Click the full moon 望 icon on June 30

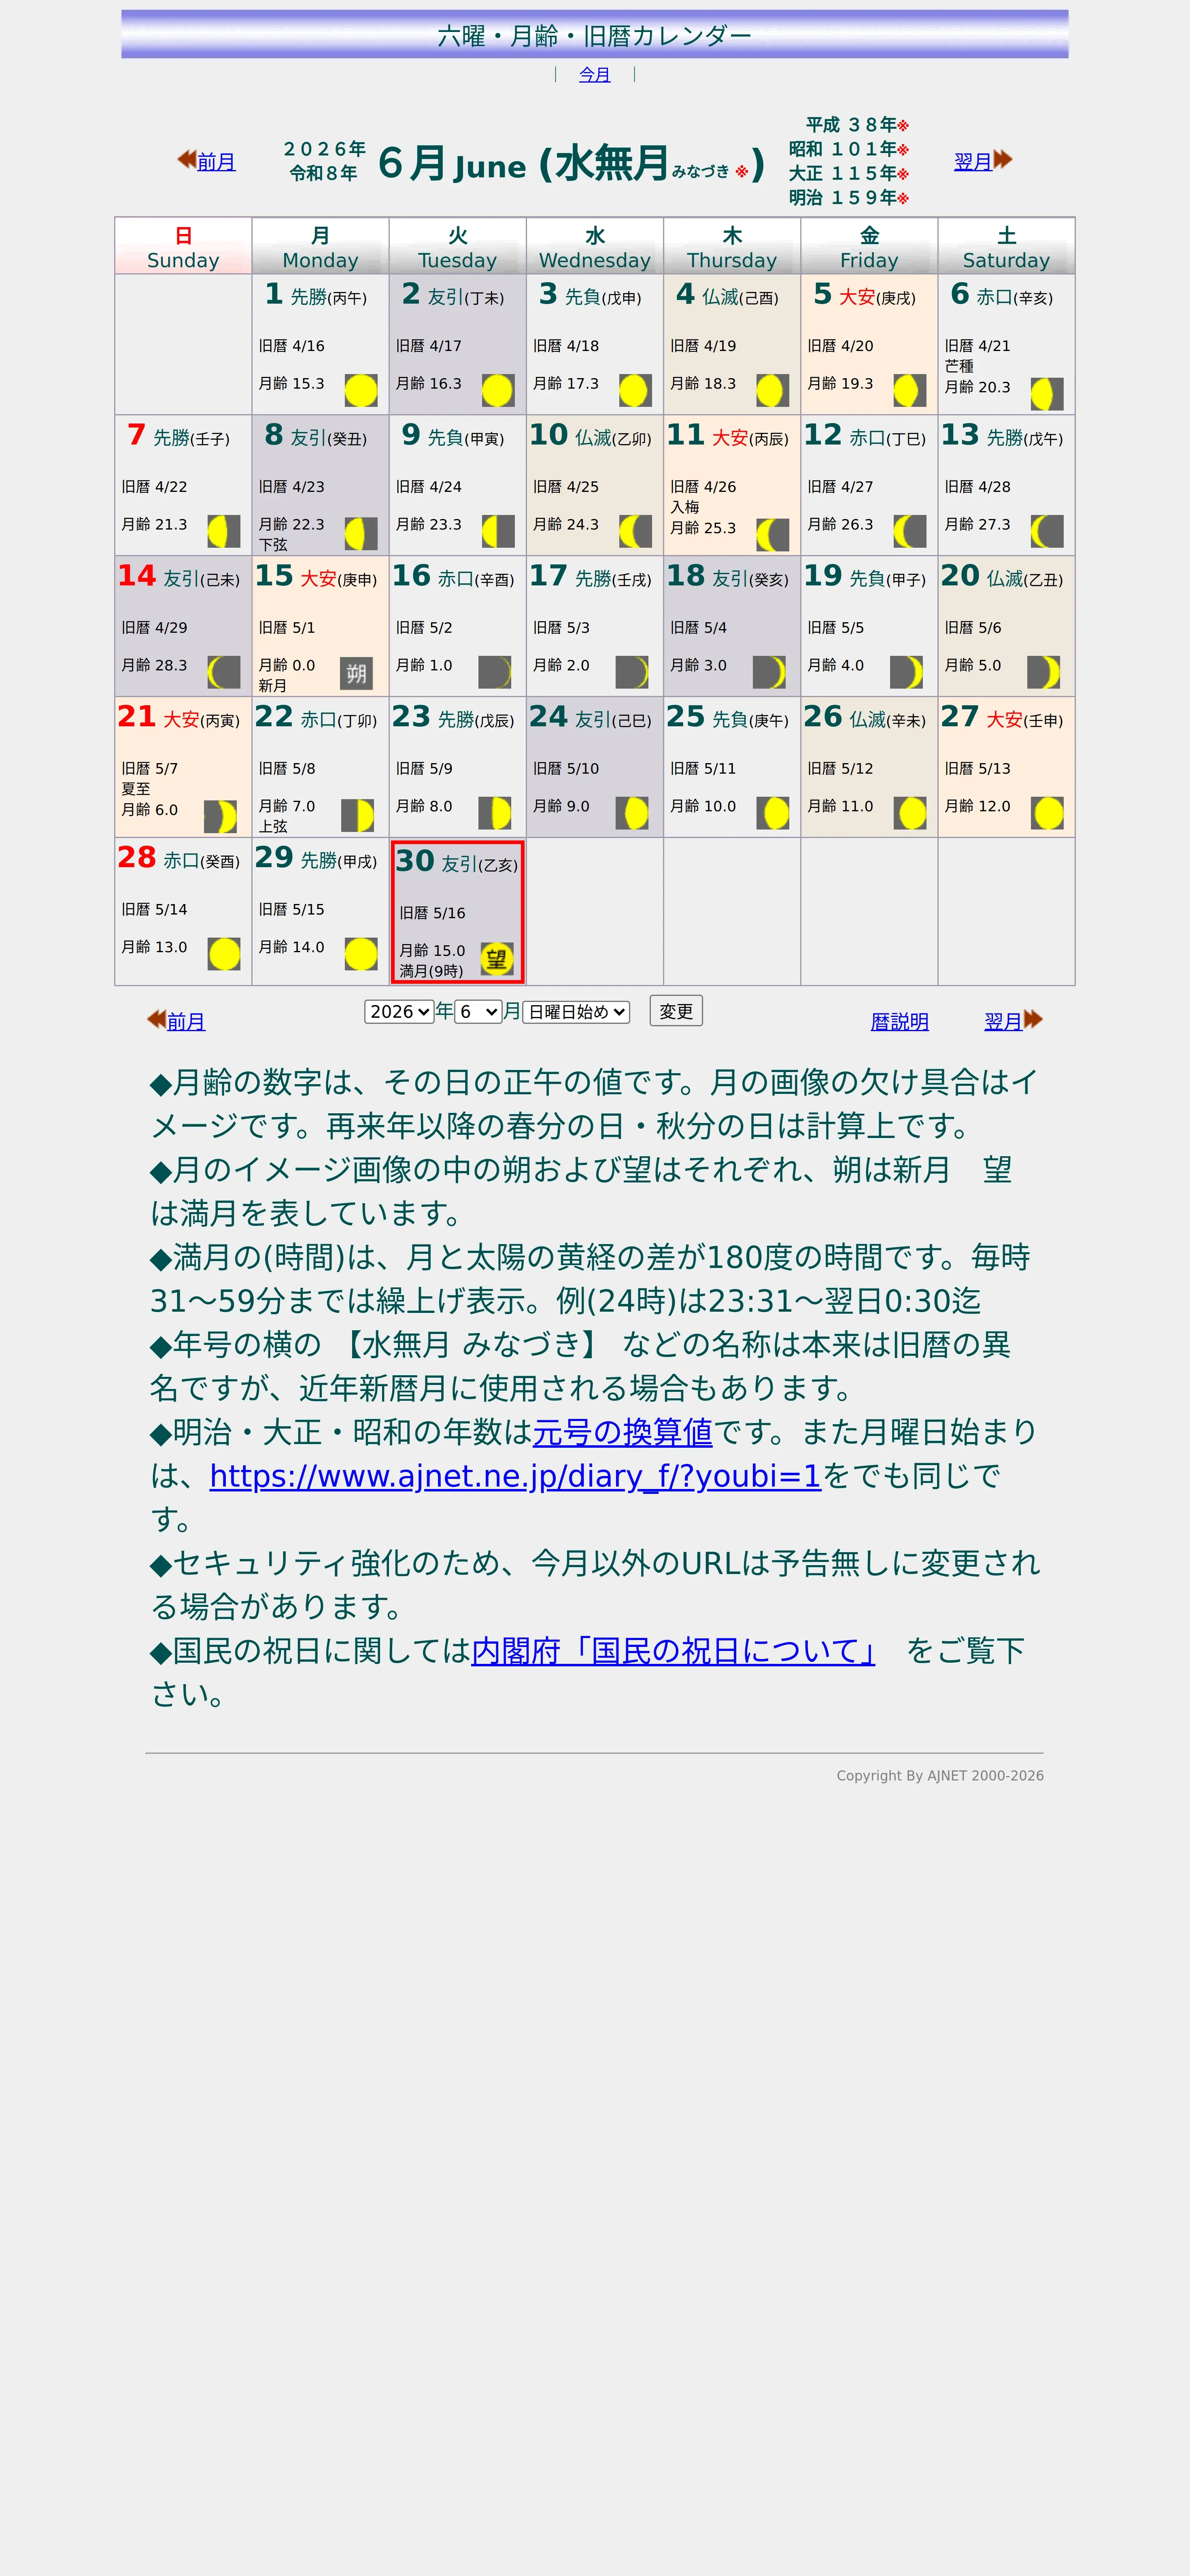[x=497, y=959]
